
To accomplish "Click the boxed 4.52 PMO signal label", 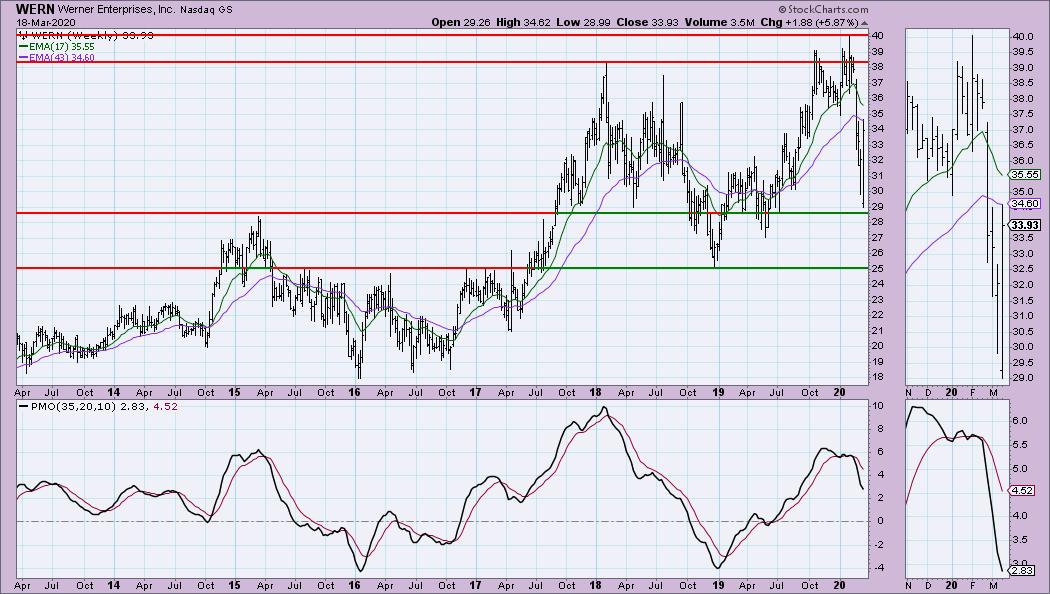I will [1022, 490].
